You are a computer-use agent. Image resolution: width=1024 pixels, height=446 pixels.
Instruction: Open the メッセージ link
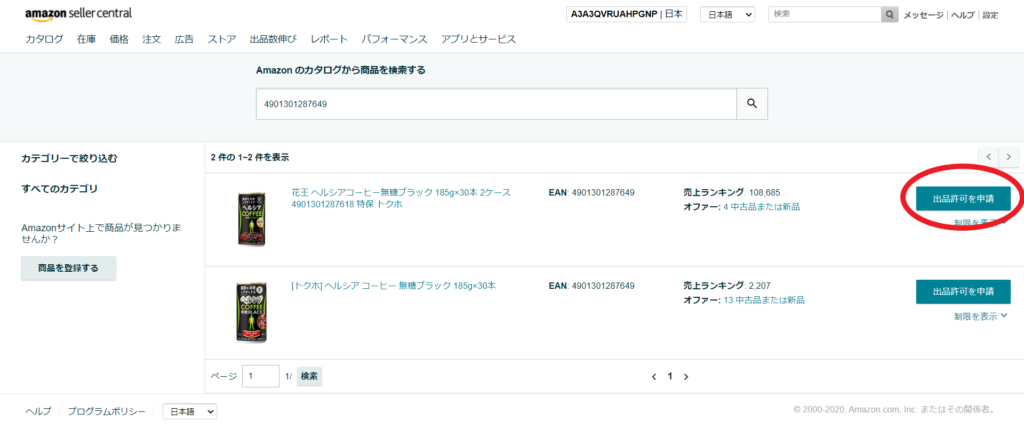tap(923, 15)
